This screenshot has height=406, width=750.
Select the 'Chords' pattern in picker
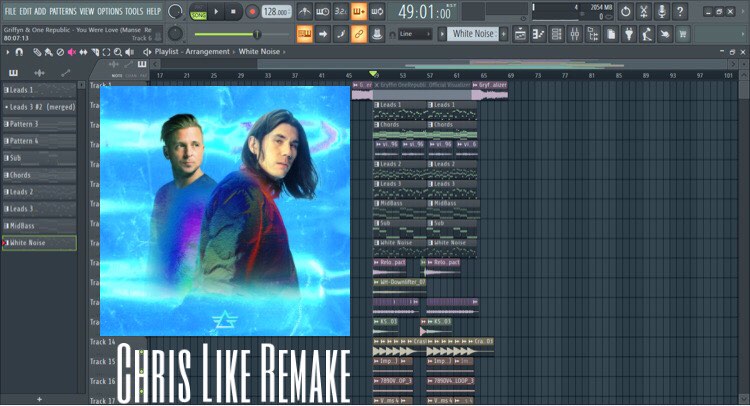pos(39,175)
